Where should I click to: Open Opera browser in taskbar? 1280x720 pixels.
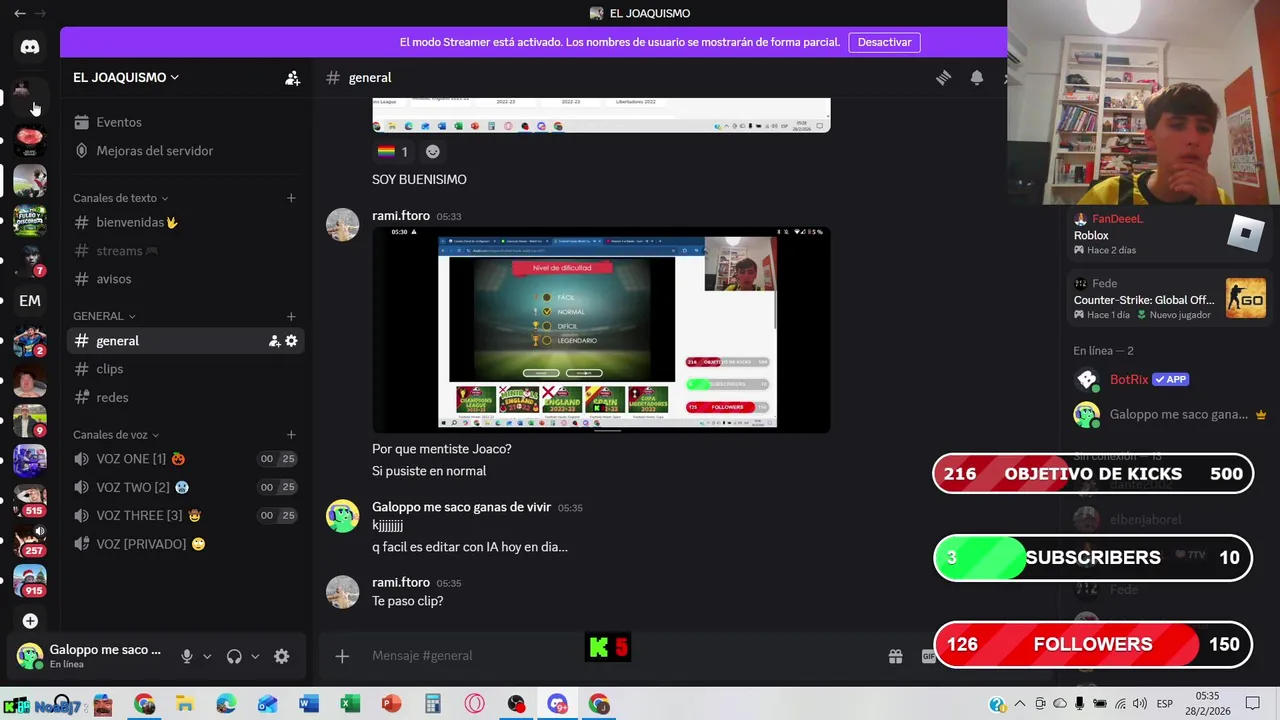(x=474, y=705)
